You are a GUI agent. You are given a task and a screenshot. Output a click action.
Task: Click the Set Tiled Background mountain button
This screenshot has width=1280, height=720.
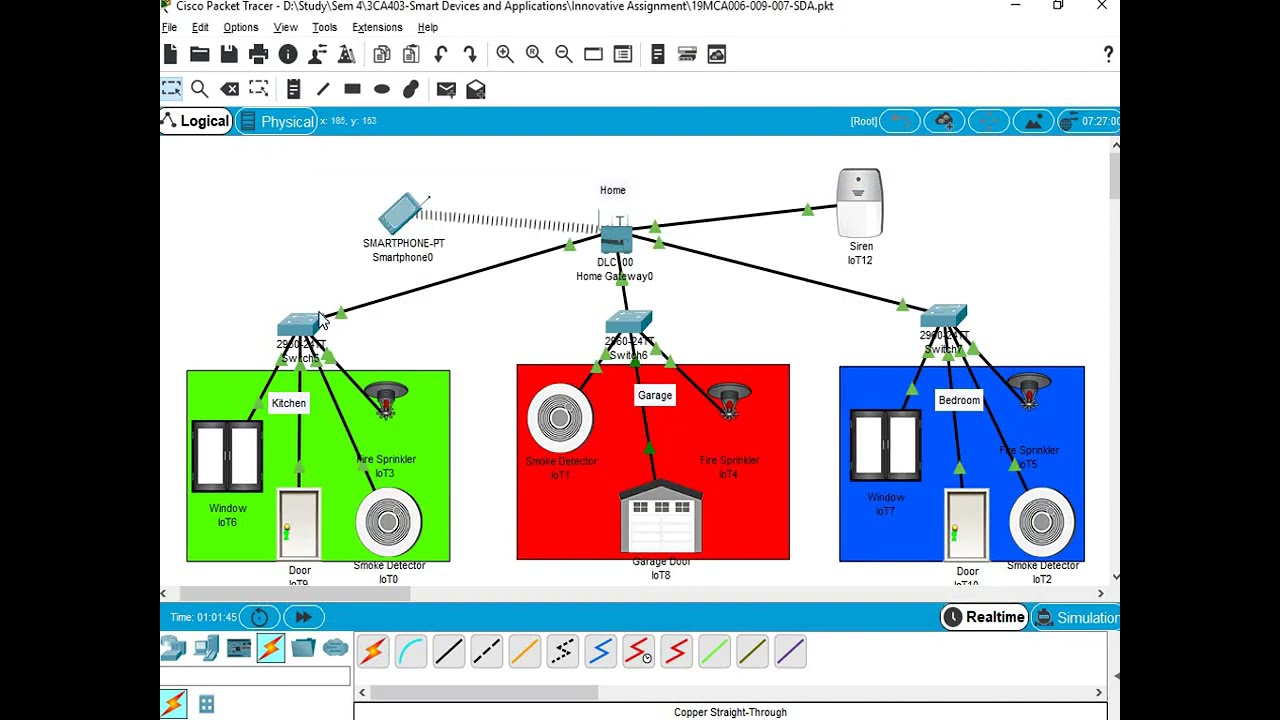(1034, 121)
